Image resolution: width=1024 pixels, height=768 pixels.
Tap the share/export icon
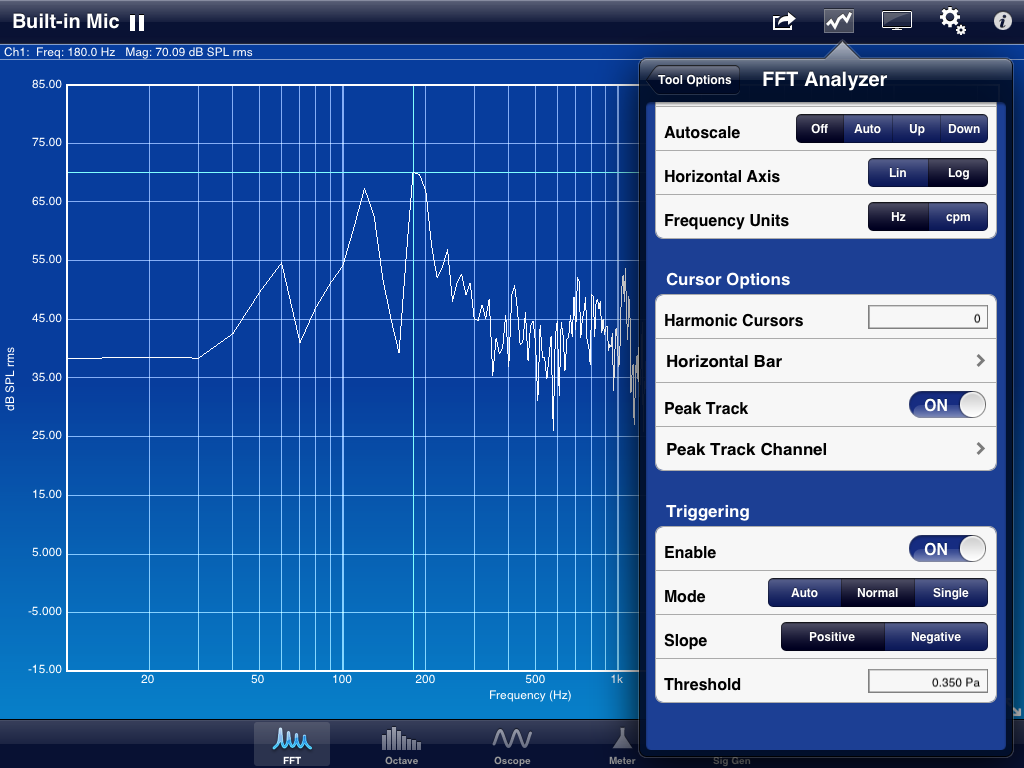pyautogui.click(x=784, y=21)
